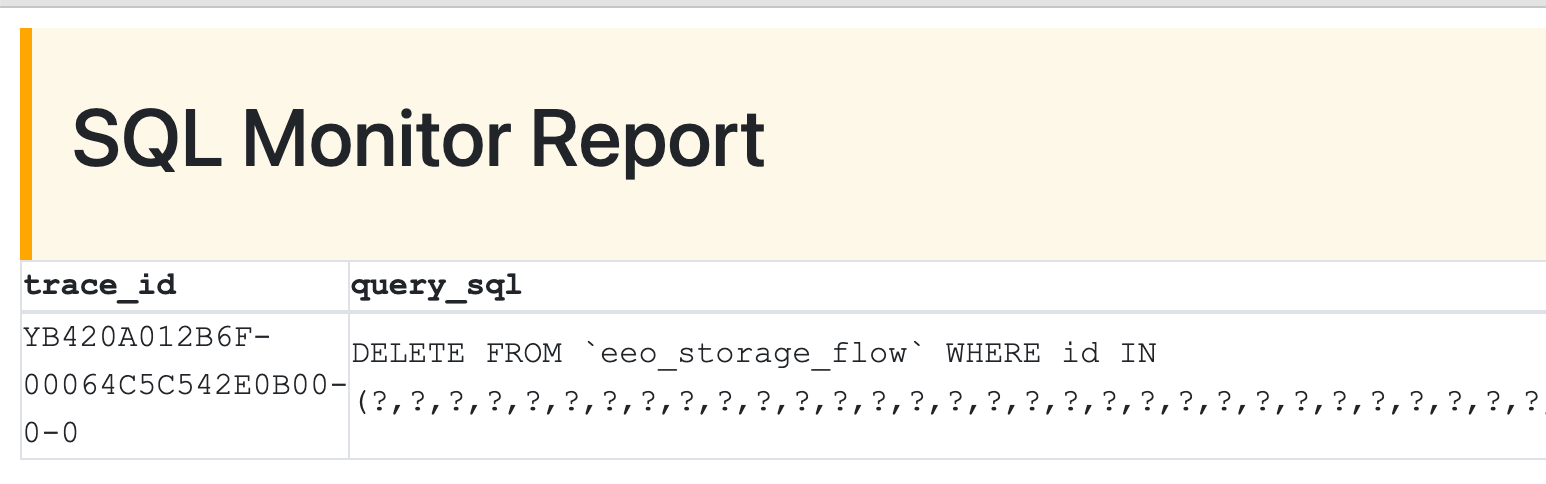The height and width of the screenshot is (484, 1546).
Task: Click empty header space right of query_sql
Action: click(x=1000, y=286)
